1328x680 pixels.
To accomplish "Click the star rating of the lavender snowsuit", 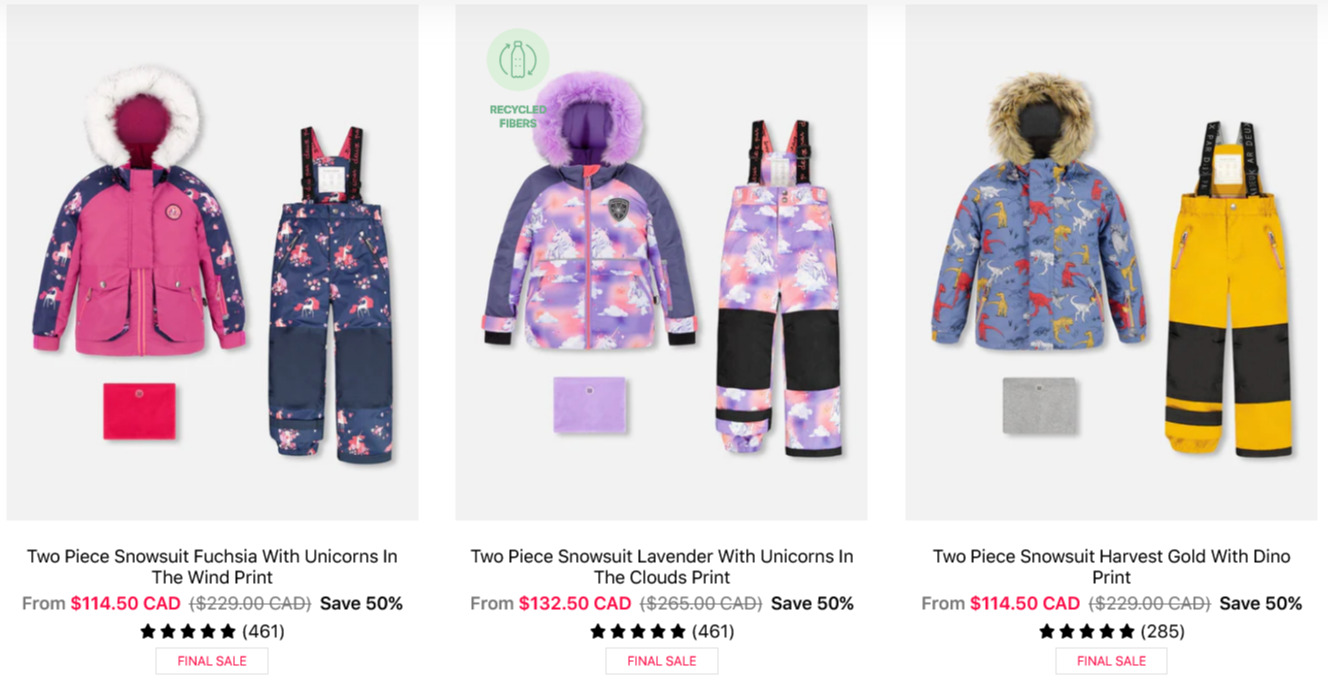I will pyautogui.click(x=638, y=632).
